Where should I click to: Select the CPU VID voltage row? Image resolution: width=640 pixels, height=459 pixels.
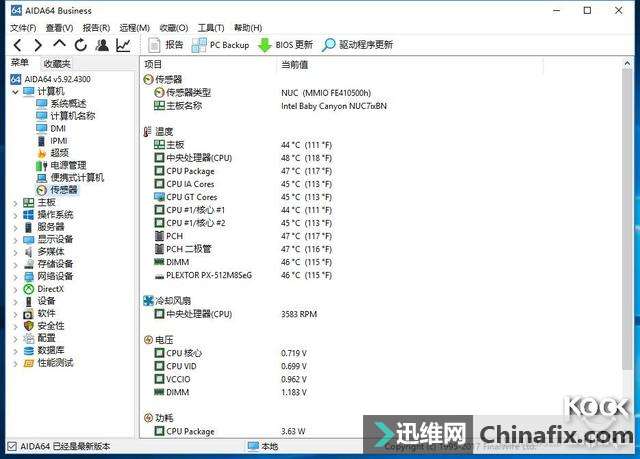coord(231,366)
